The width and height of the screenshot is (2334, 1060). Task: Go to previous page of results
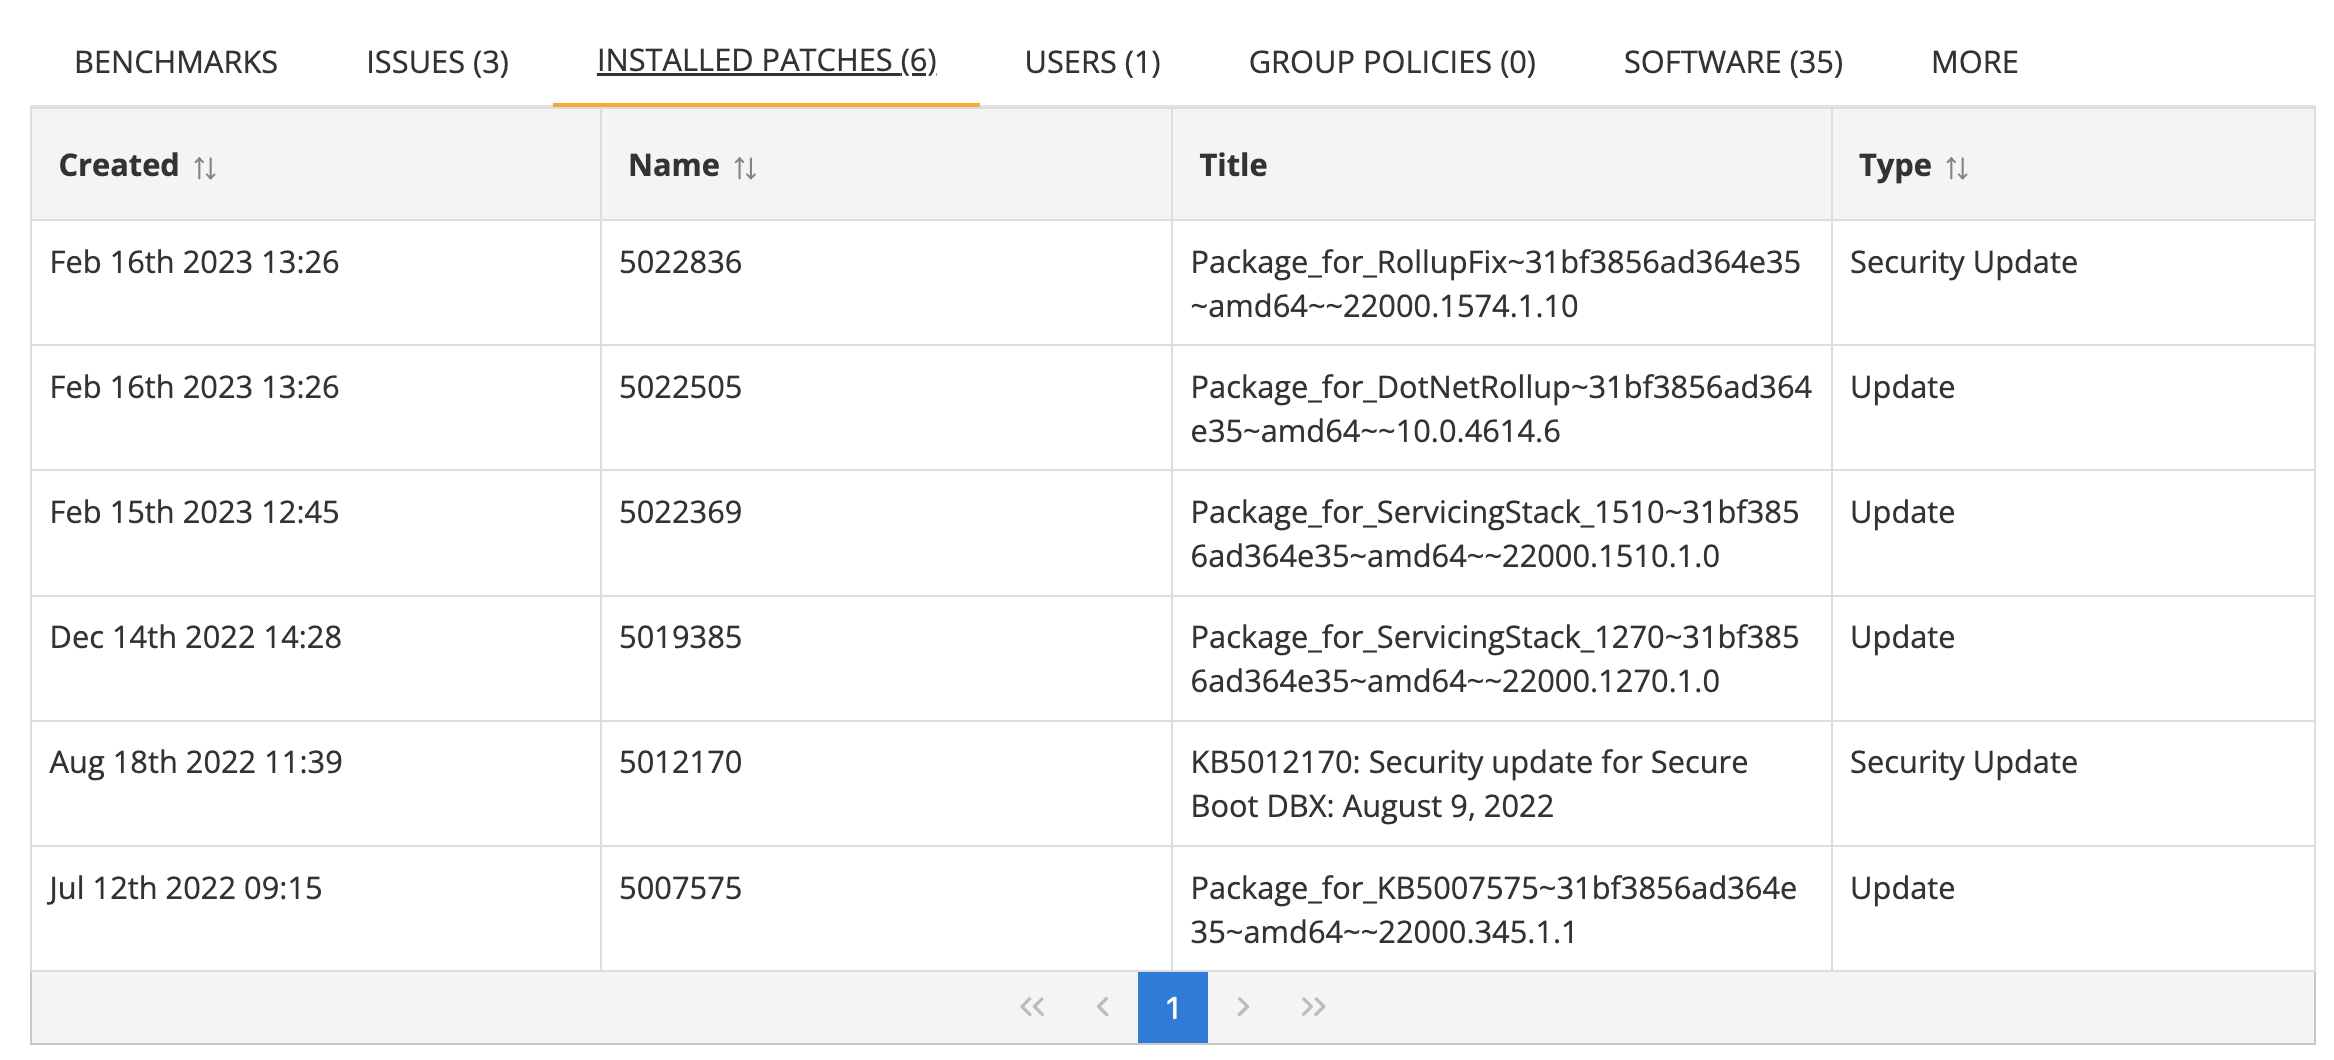click(1103, 1007)
